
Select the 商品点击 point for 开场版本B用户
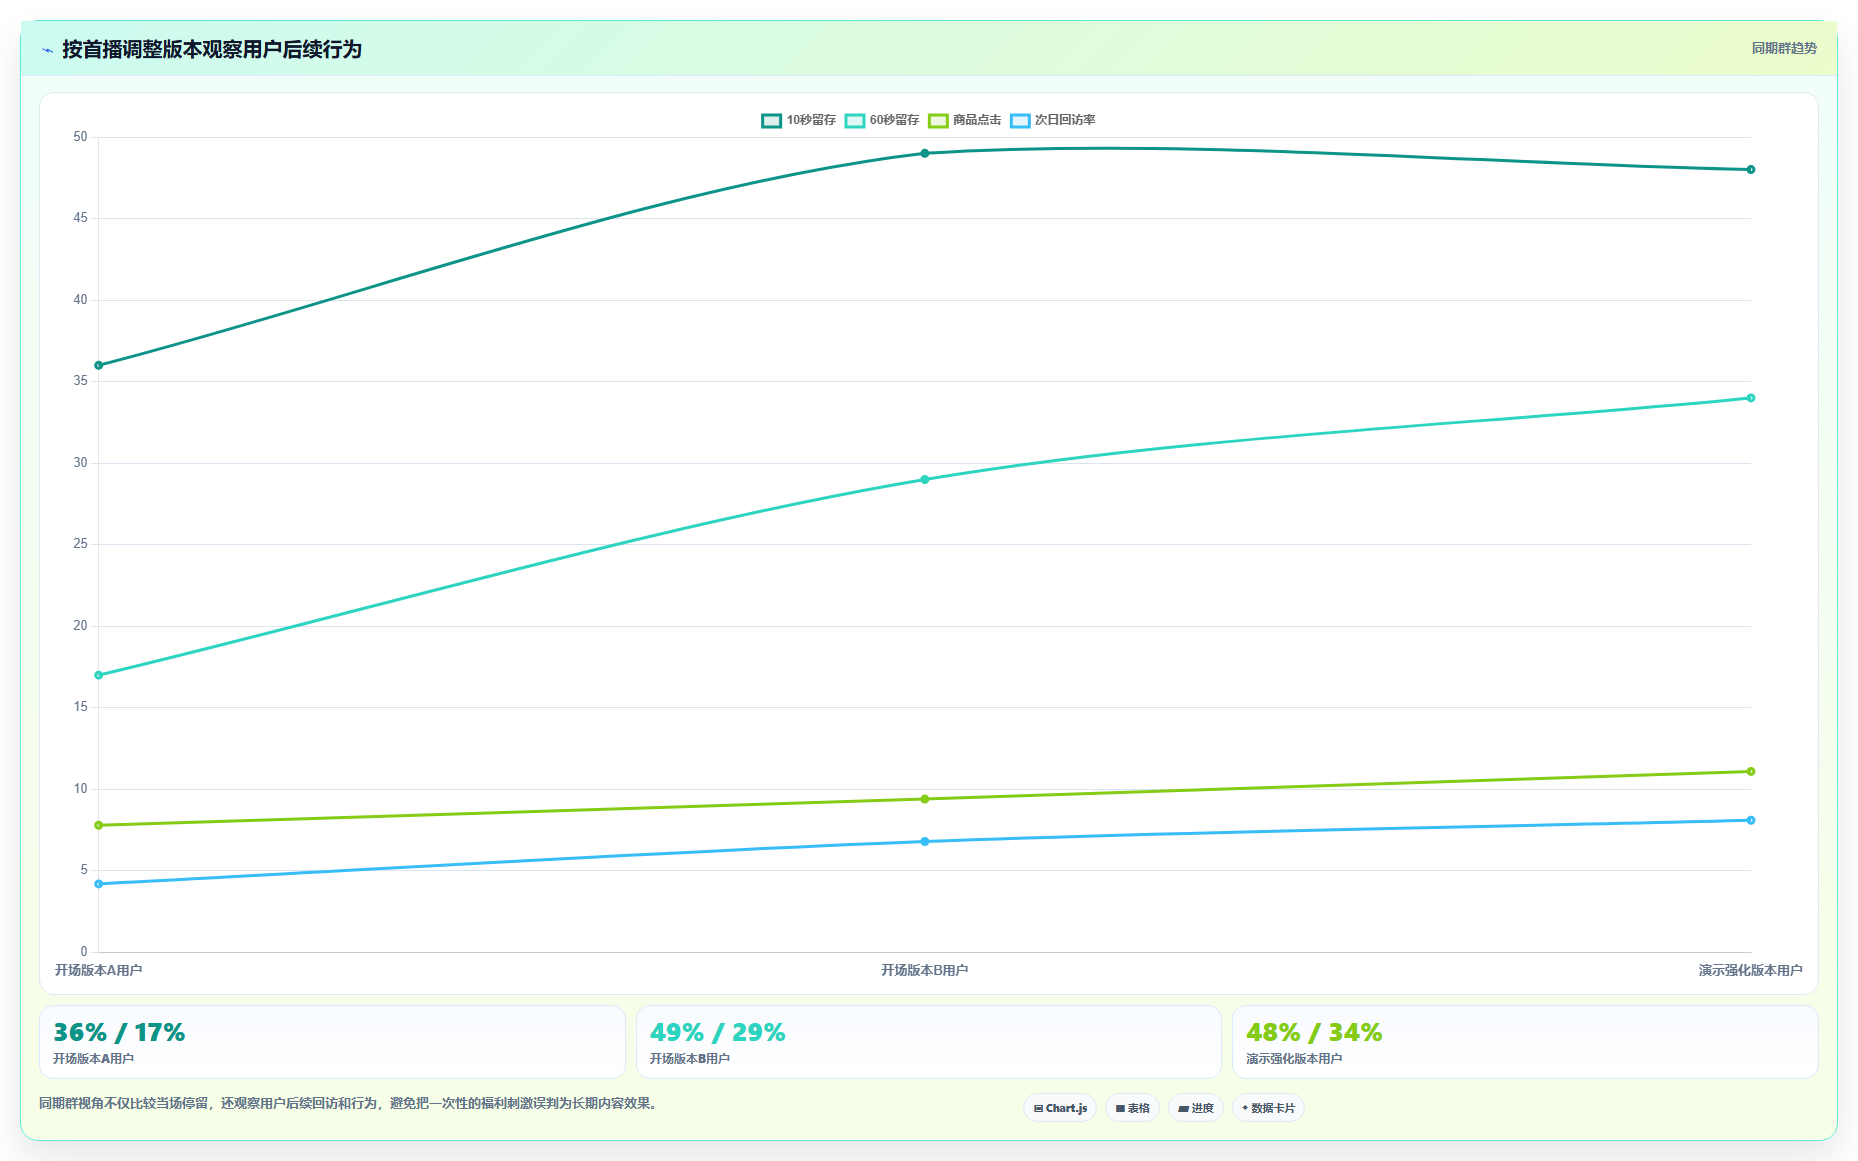pos(924,799)
